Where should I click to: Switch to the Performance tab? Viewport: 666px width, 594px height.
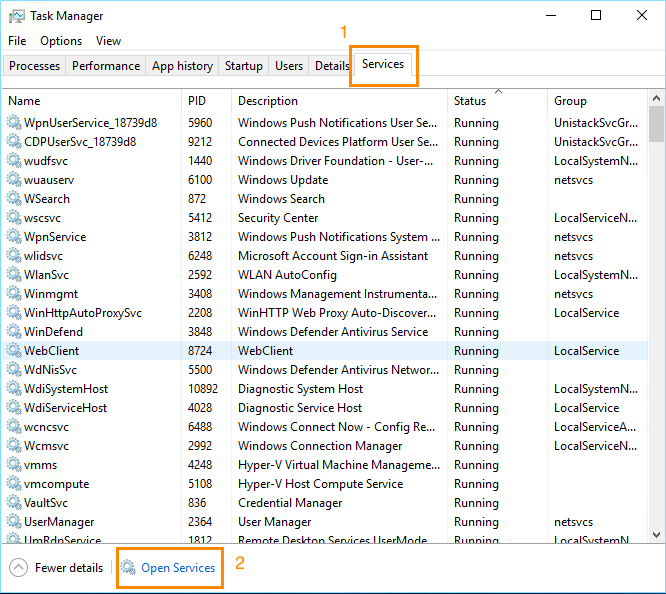pyautogui.click(x=106, y=66)
